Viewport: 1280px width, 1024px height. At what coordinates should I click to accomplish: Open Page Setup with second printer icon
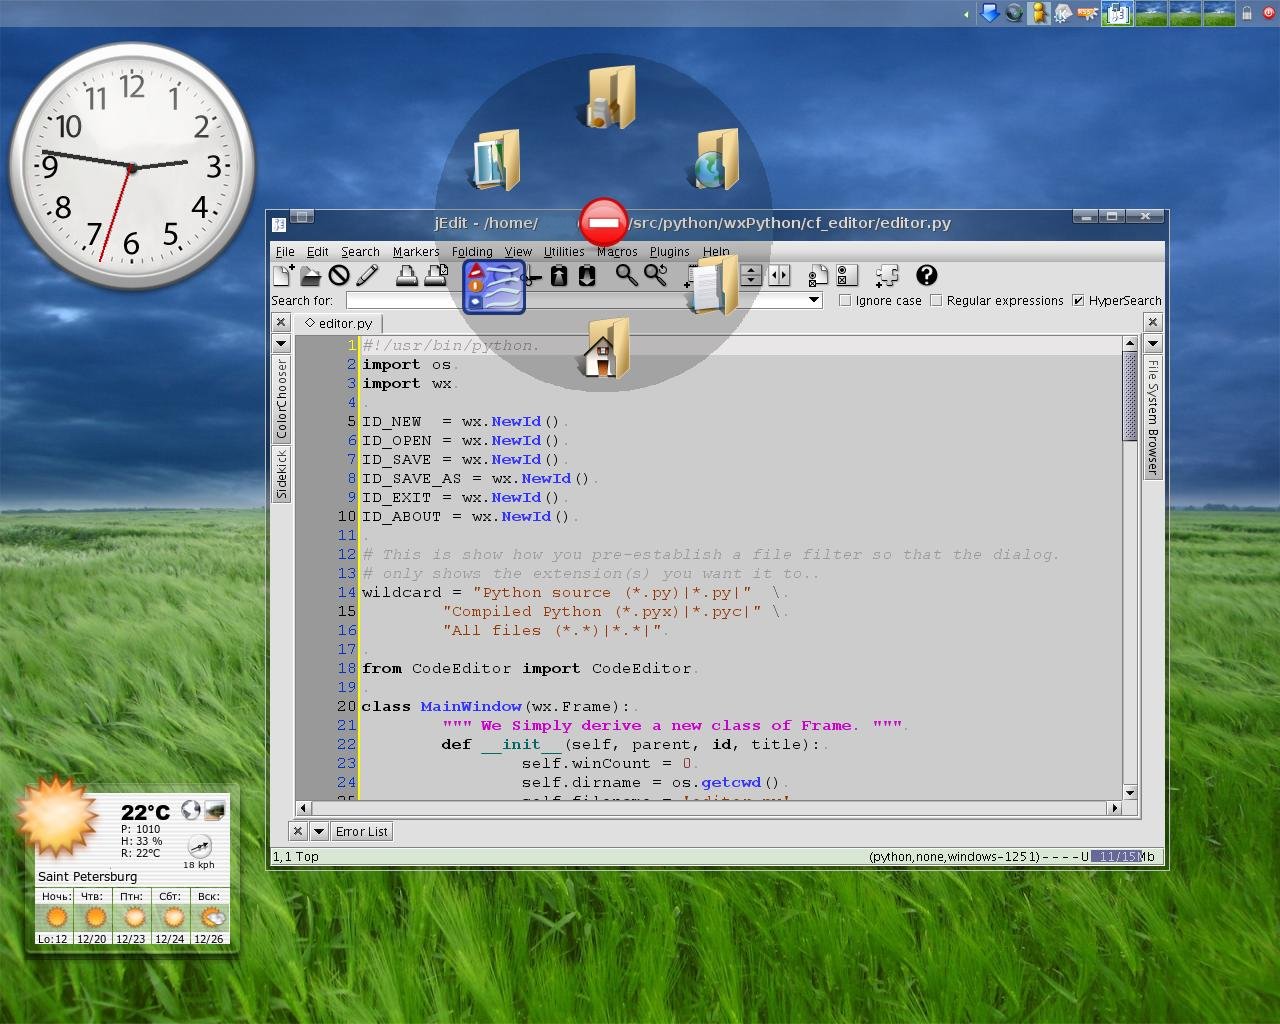[435, 275]
